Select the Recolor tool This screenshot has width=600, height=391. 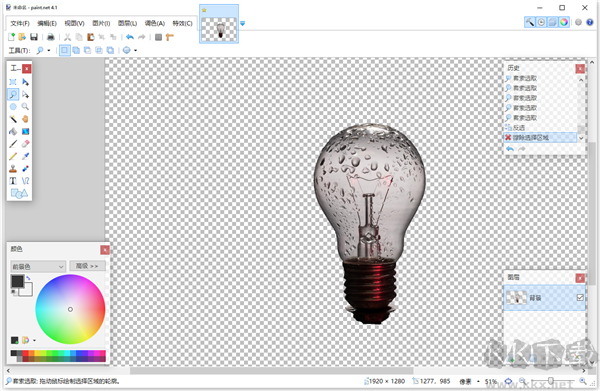point(25,168)
